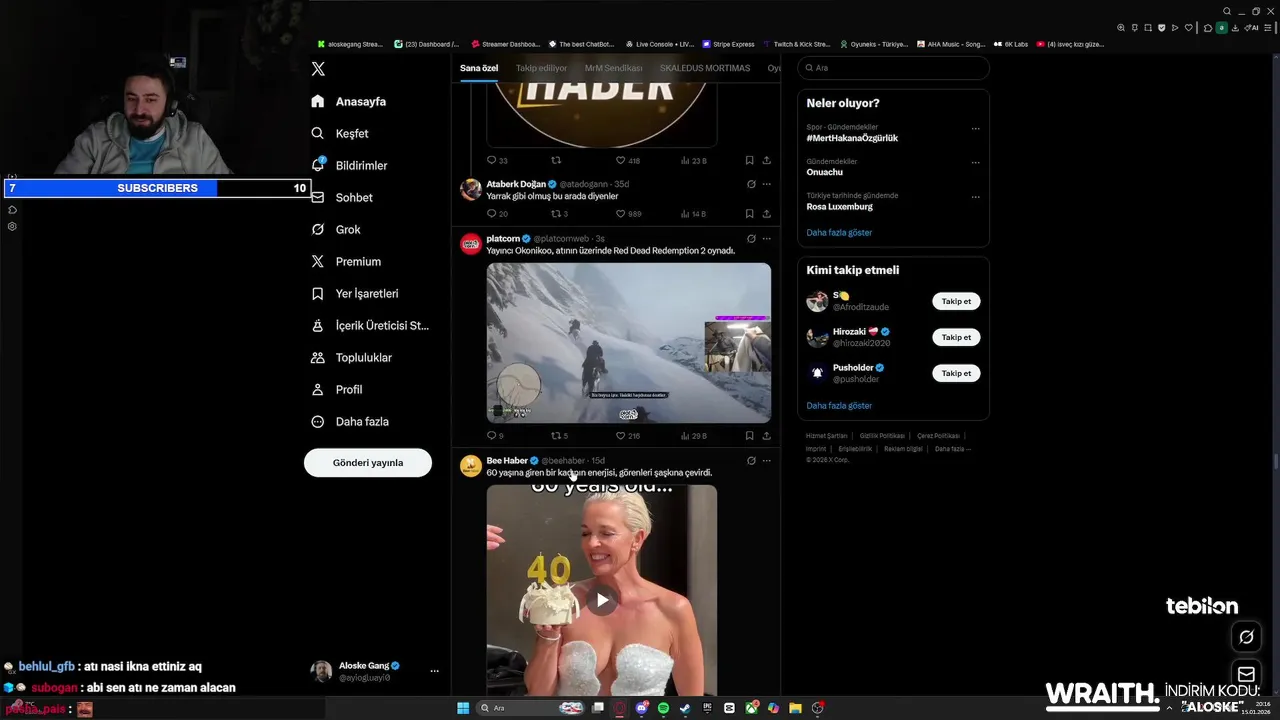Open Steam from taskbar
This screenshot has width=1280, height=720.
[x=685, y=708]
